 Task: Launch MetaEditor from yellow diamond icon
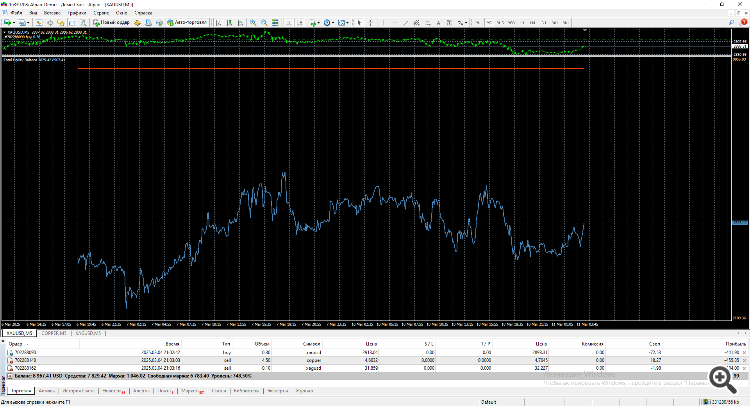pyautogui.click(x=137, y=22)
